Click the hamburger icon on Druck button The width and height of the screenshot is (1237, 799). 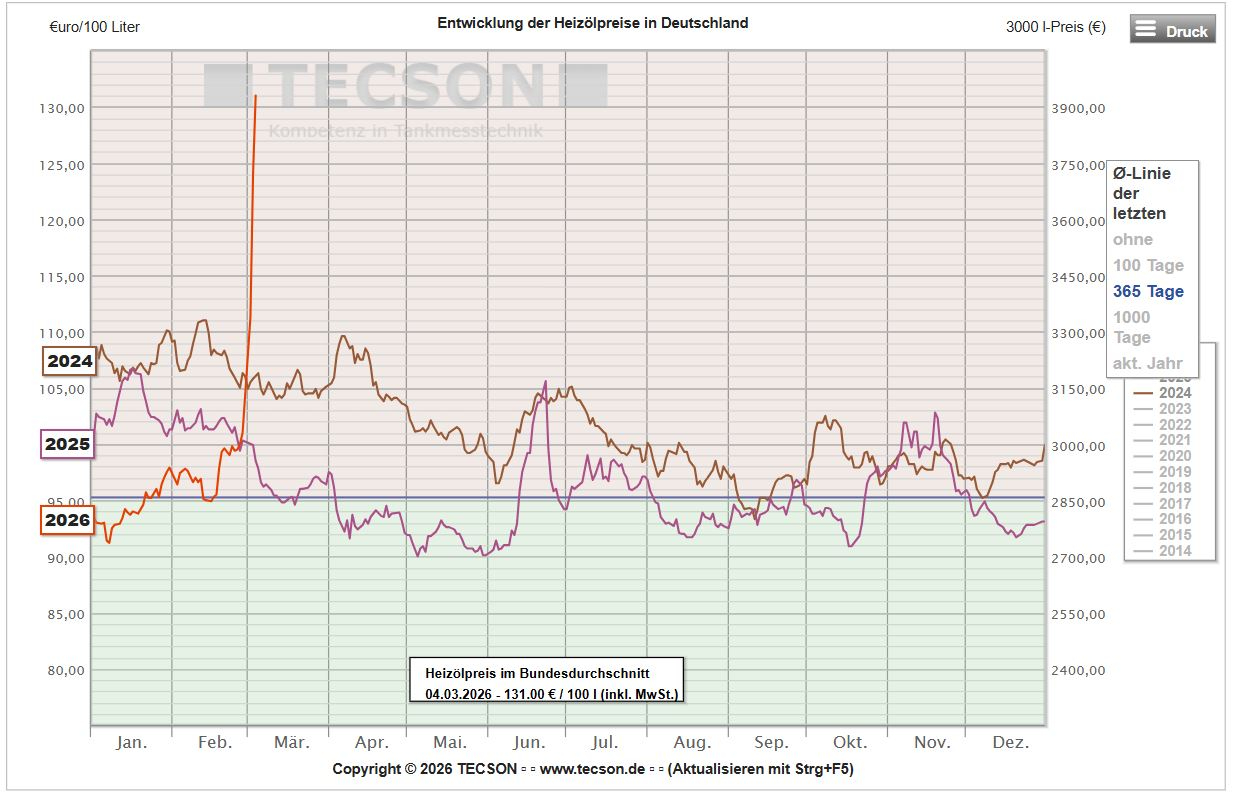point(1145,29)
